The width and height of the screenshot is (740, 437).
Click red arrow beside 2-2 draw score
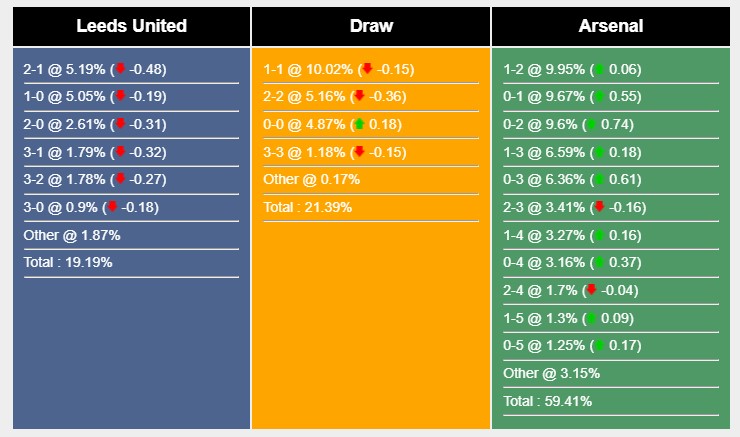(x=359, y=97)
